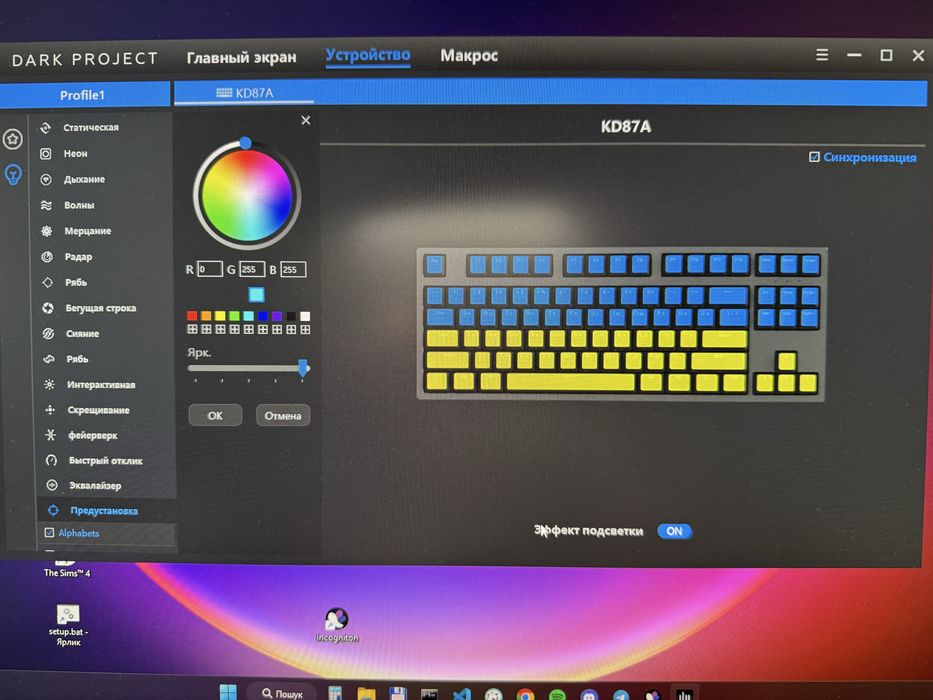This screenshot has width=933, height=700.
Task: Save custom color under the cyan swatch
Action: coord(249,329)
